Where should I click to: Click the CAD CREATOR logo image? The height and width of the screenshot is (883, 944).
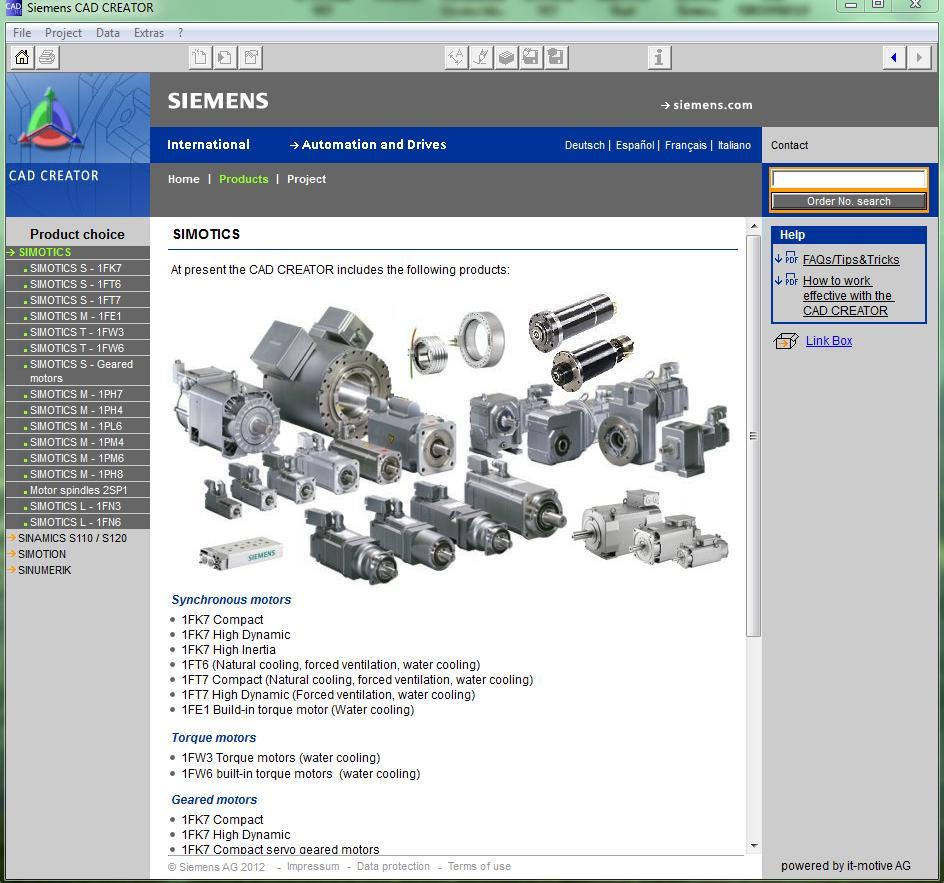pos(78,117)
